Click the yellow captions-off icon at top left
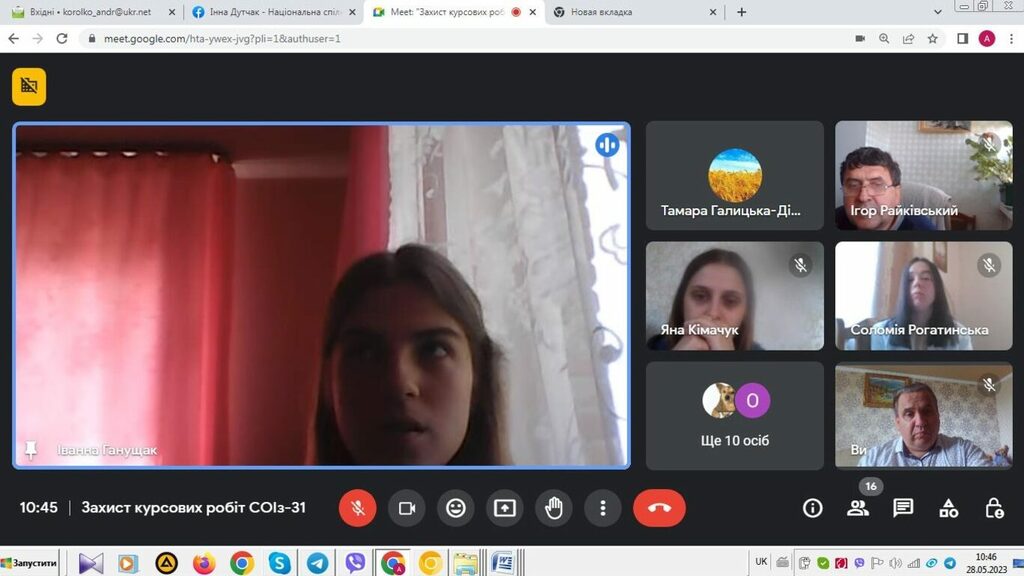 tap(29, 87)
